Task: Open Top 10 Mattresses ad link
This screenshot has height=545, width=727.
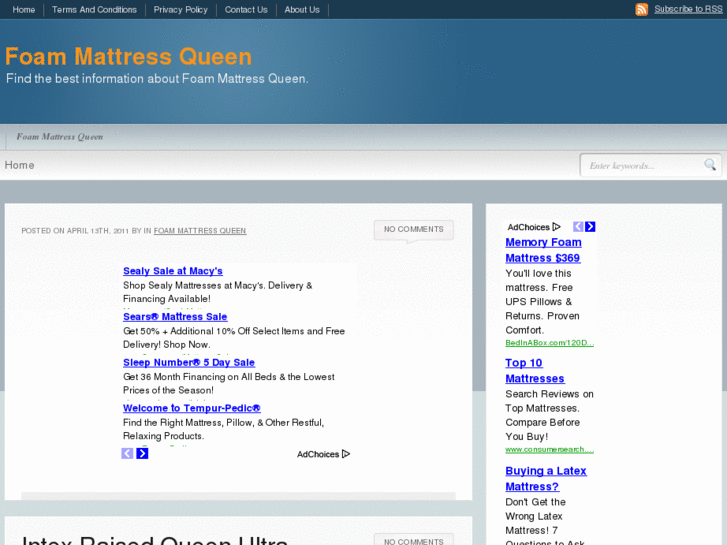Action: [x=535, y=371]
